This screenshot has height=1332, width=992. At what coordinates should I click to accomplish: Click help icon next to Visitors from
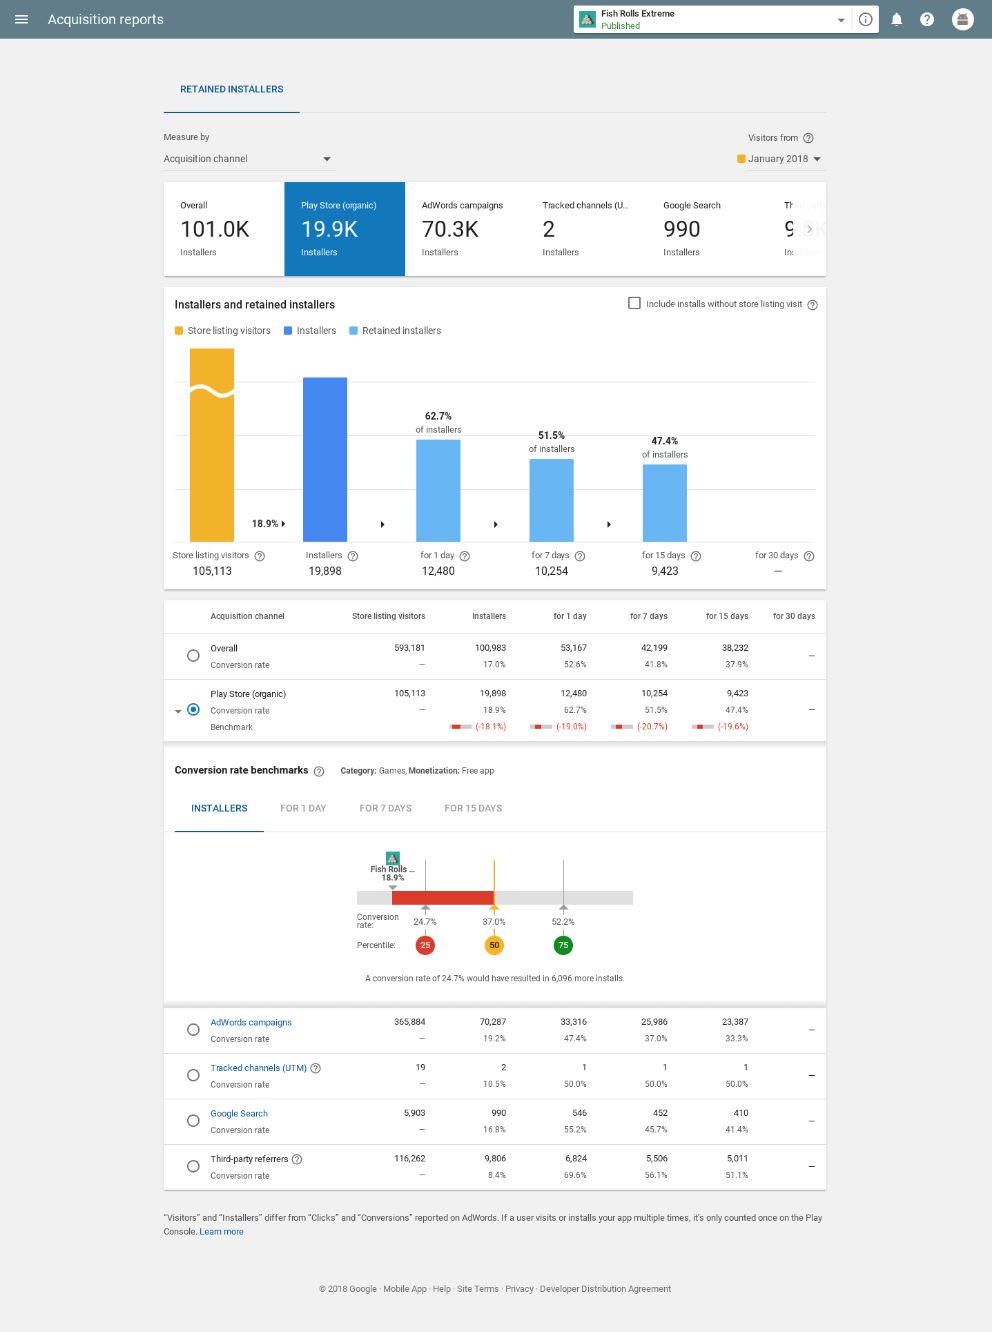pos(808,138)
